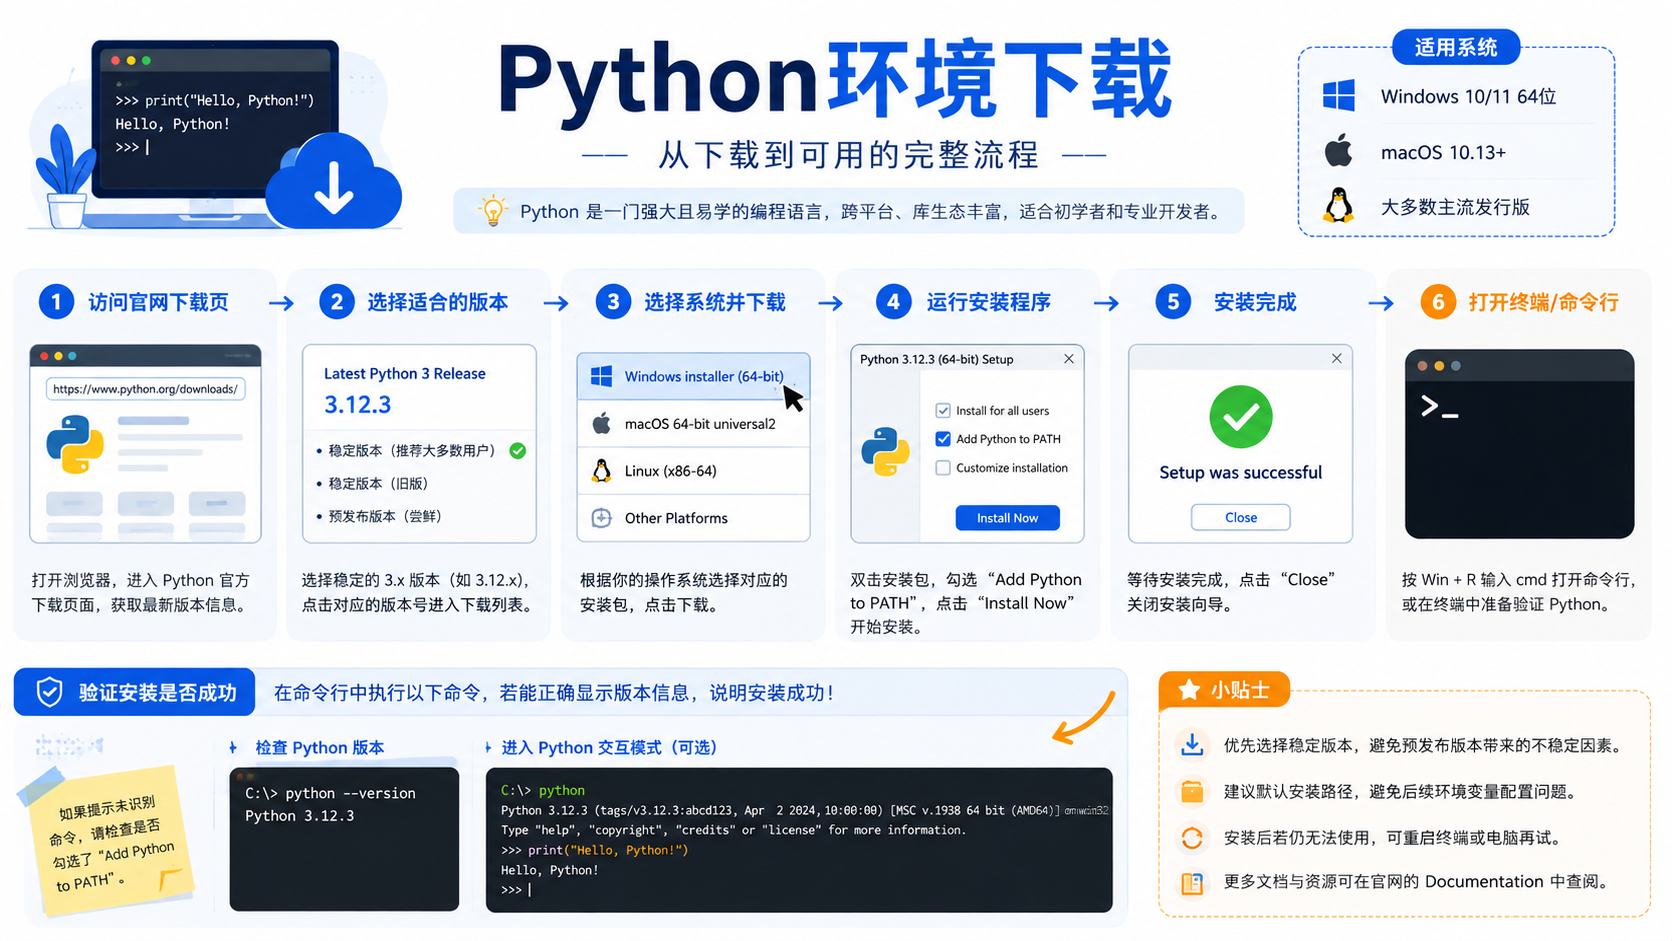
Task: Click step 4 heading 运行安装程序
Action: tap(988, 302)
